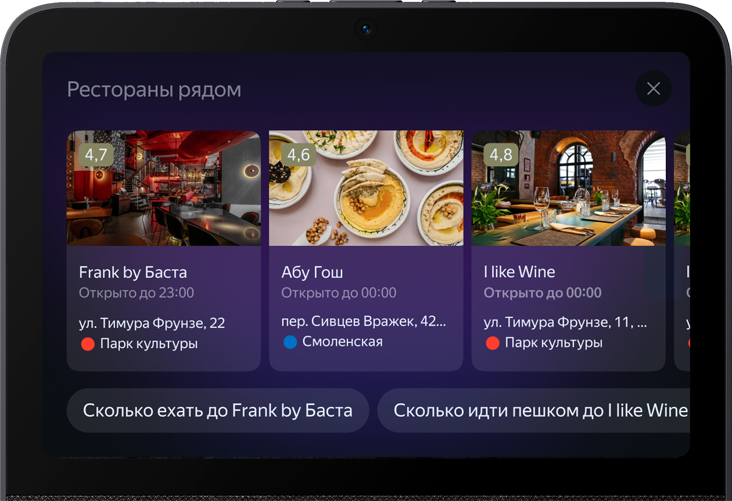This screenshot has height=501, width=732.
Task: Tap the 4,6 rating badge
Action: point(298,154)
